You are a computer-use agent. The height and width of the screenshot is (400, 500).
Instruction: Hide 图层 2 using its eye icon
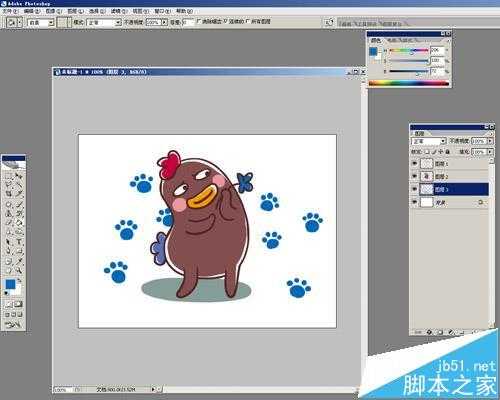(414, 176)
